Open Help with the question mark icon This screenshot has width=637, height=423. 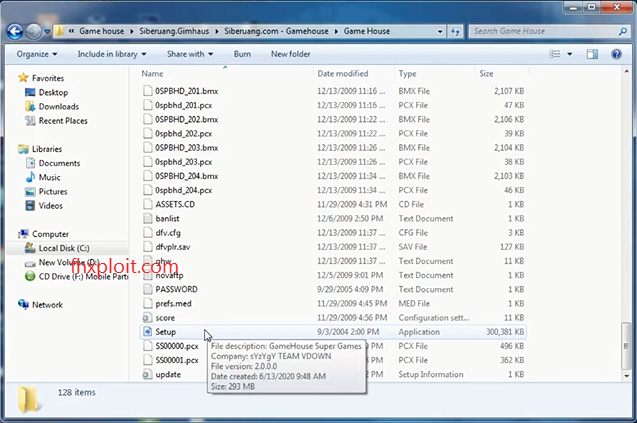616,54
